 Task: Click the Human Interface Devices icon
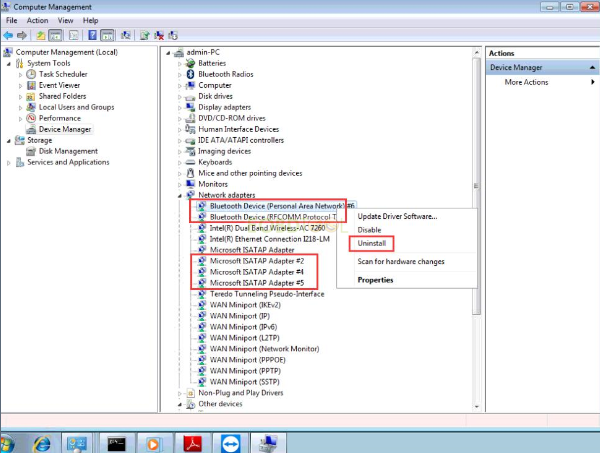190,129
